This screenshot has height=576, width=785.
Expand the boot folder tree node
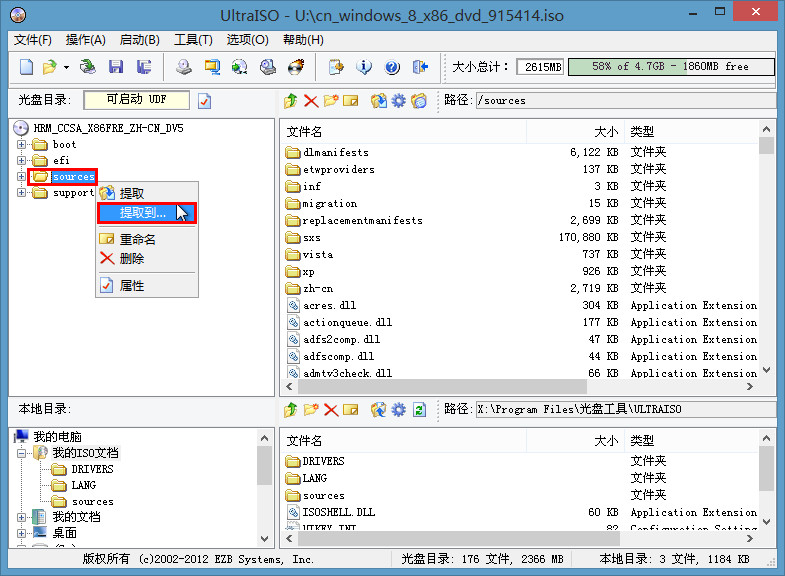pyautogui.click(x=21, y=145)
